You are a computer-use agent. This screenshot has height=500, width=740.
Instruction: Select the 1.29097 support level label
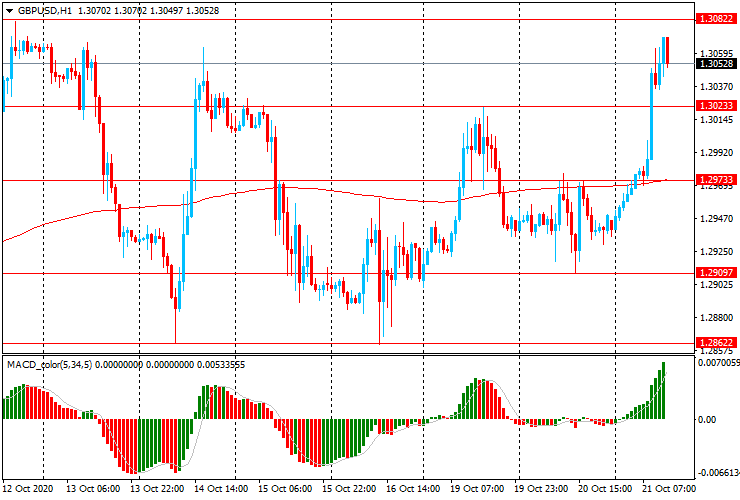716,272
